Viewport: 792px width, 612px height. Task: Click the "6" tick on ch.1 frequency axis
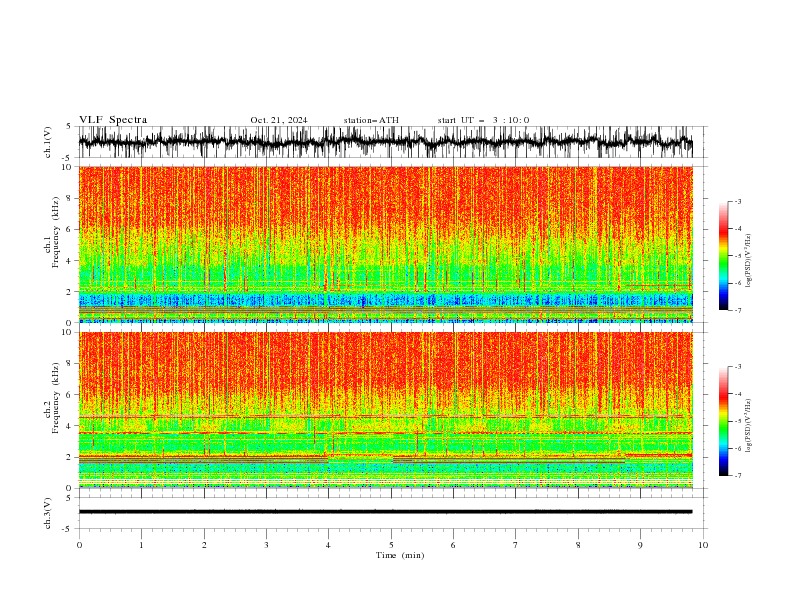(x=69, y=229)
